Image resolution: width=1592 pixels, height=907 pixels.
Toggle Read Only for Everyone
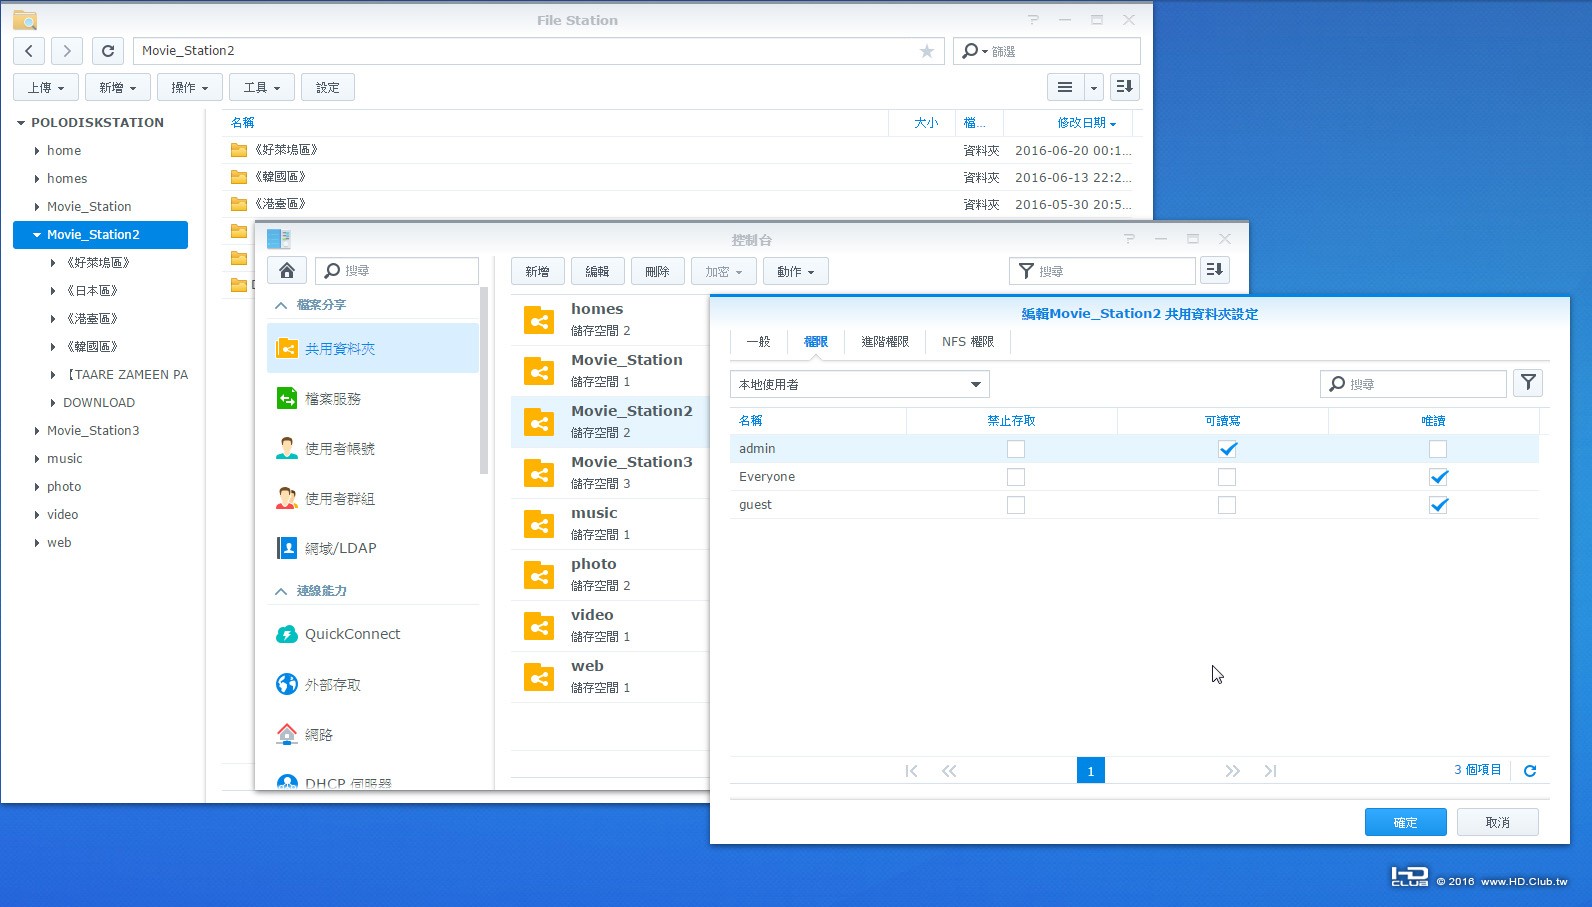pos(1438,477)
